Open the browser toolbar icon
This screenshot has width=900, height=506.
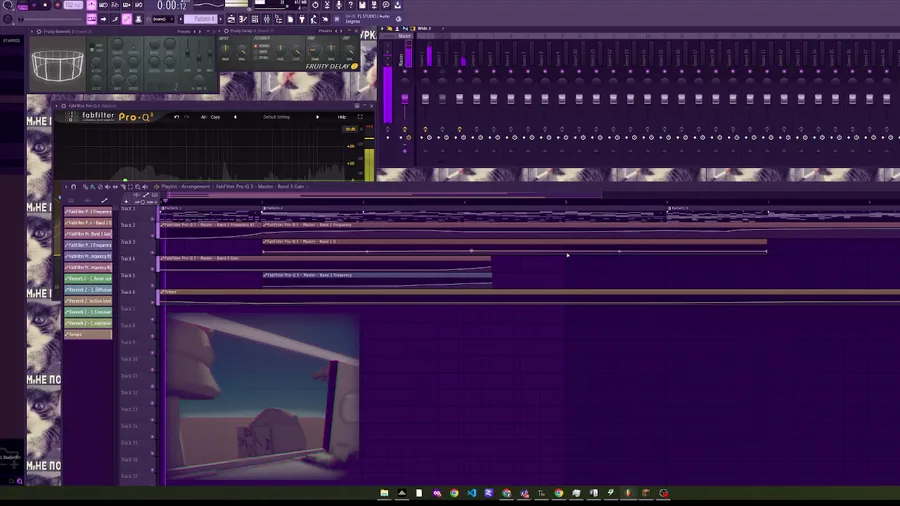[278, 19]
